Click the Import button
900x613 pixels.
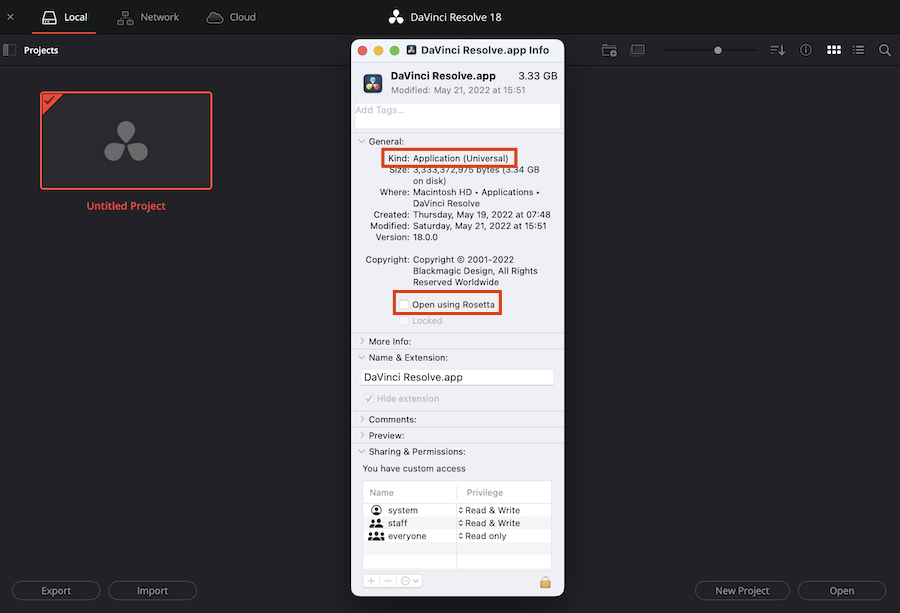point(152,591)
